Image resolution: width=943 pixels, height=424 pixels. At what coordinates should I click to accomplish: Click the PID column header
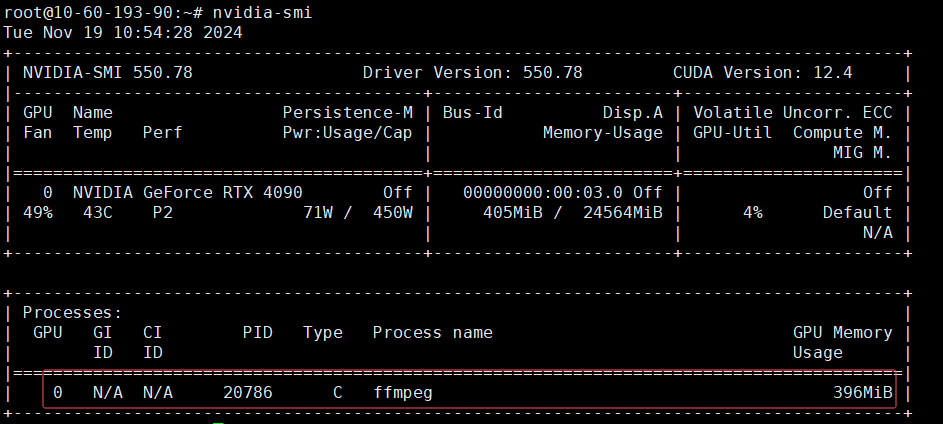(x=257, y=333)
